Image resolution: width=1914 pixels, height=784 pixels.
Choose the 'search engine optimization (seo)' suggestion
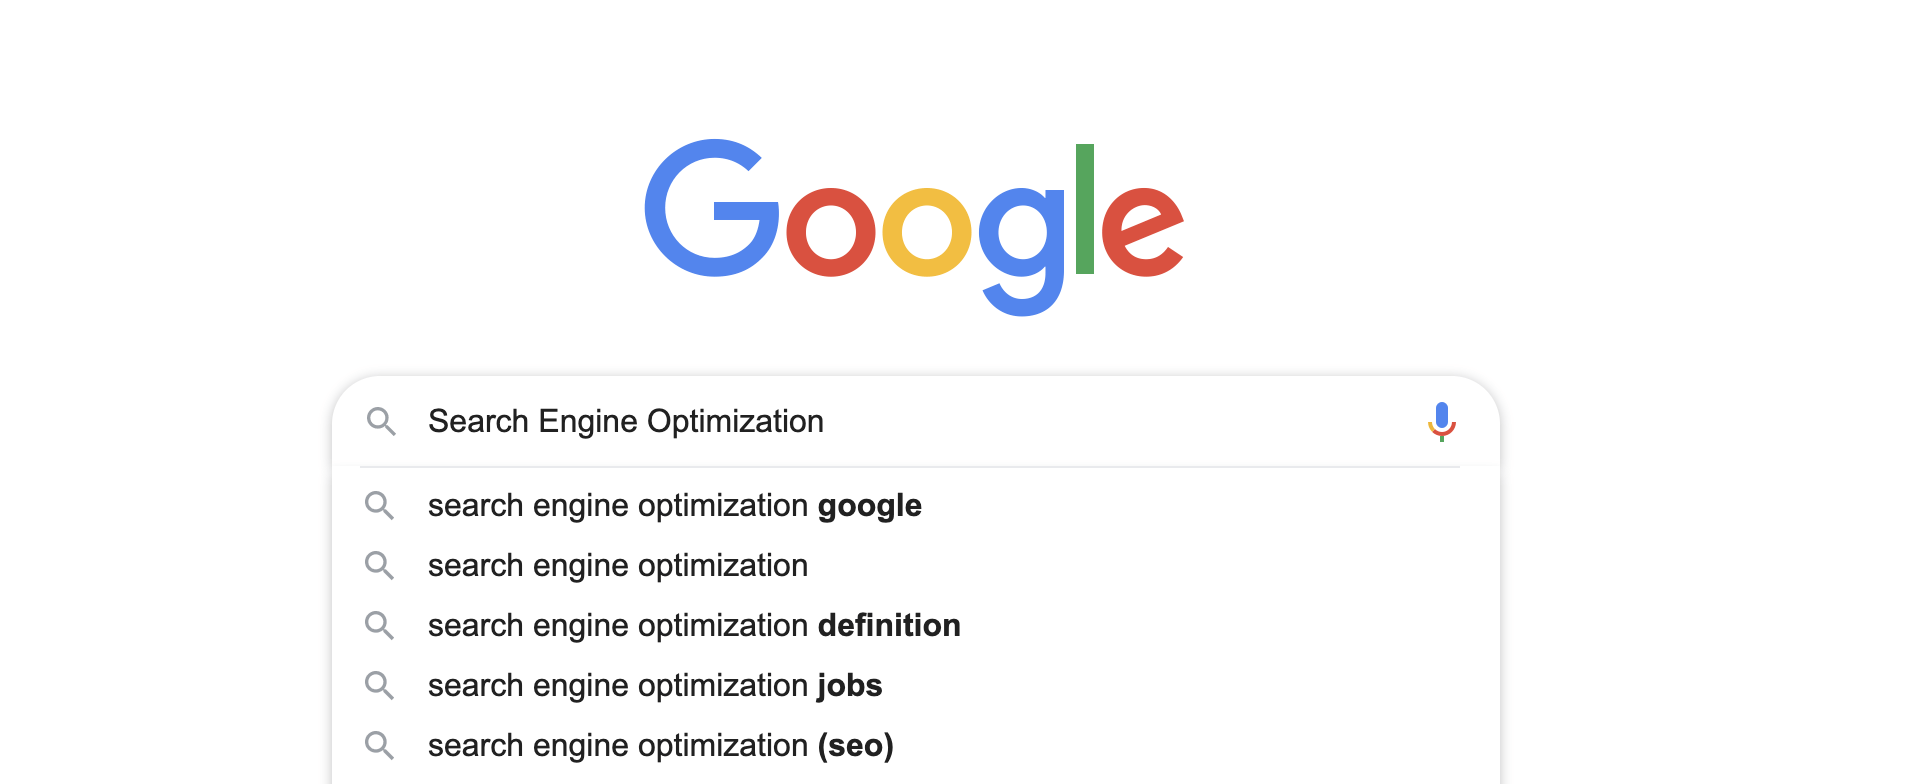[x=916, y=745]
